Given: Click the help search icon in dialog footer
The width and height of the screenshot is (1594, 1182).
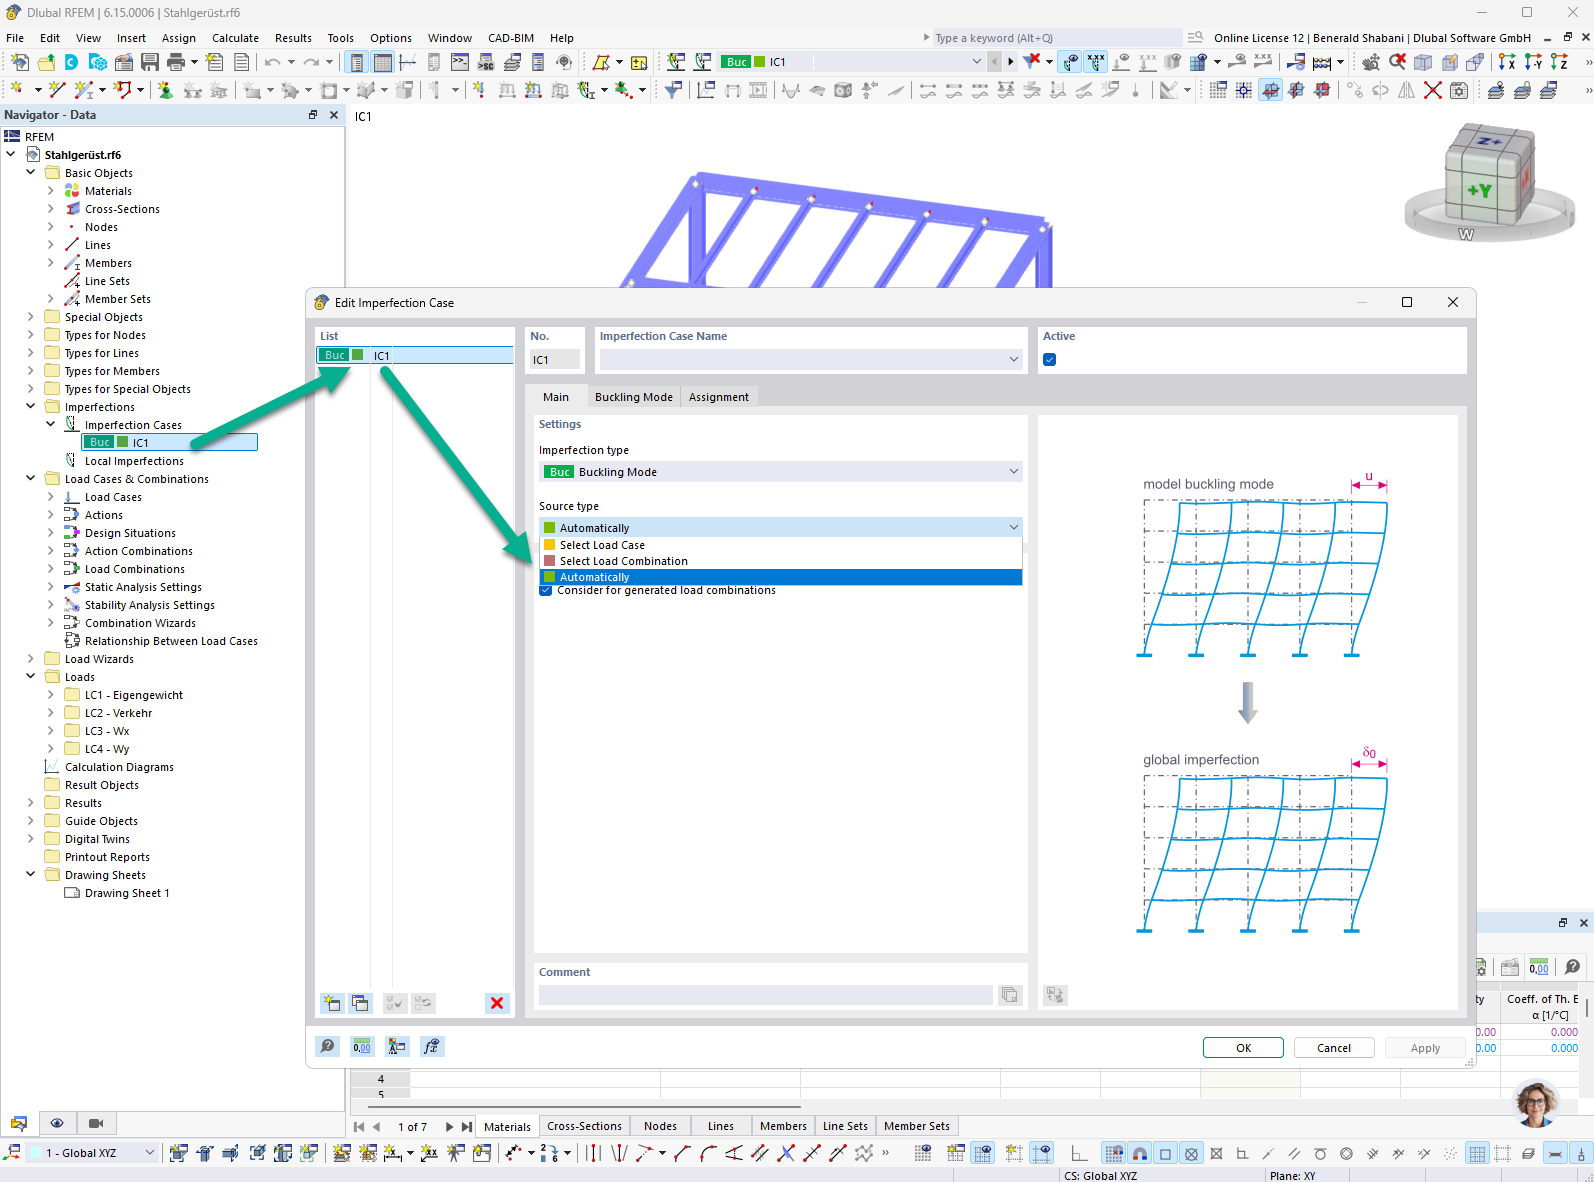Looking at the screenshot, I should click(x=327, y=1046).
